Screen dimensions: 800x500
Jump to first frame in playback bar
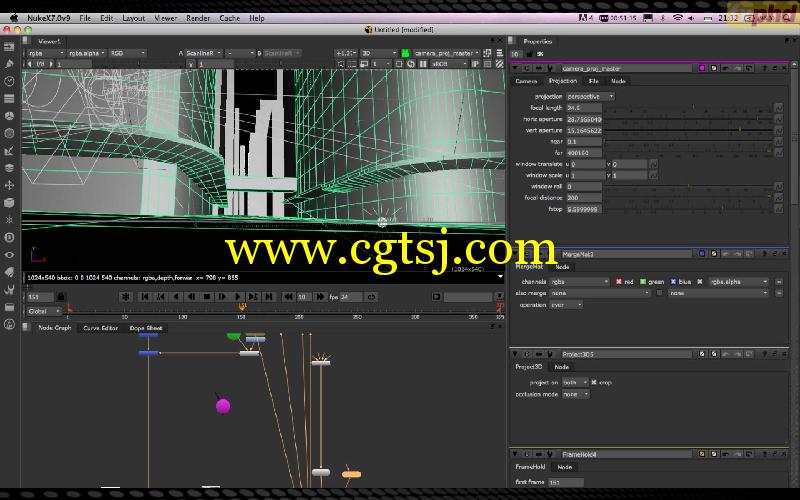click(145, 296)
